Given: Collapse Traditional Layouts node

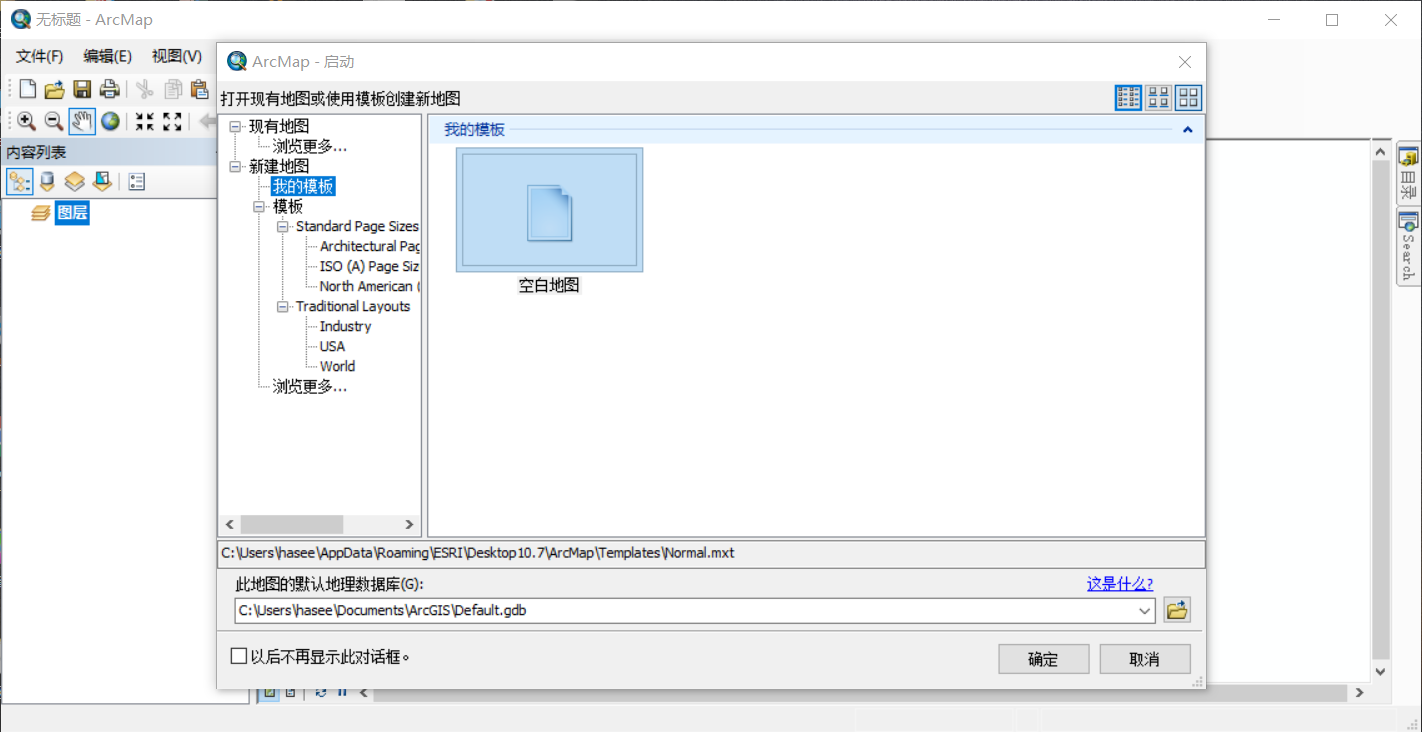Looking at the screenshot, I should tap(283, 306).
